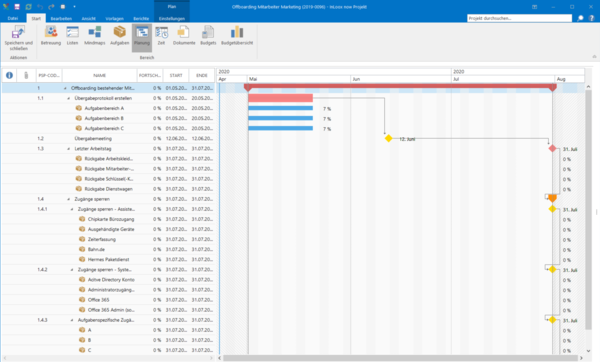Select the Aufgabenbereich C row

(108, 128)
